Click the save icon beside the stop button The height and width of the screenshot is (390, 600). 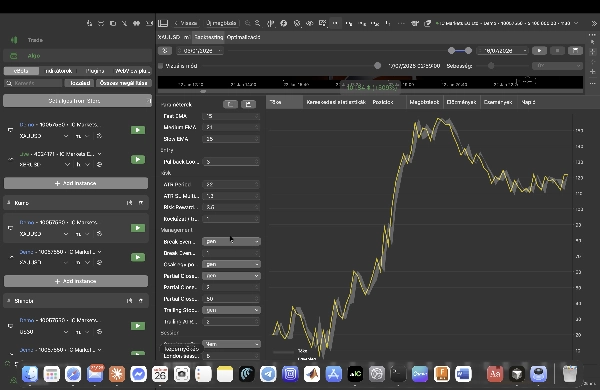click(x=575, y=51)
